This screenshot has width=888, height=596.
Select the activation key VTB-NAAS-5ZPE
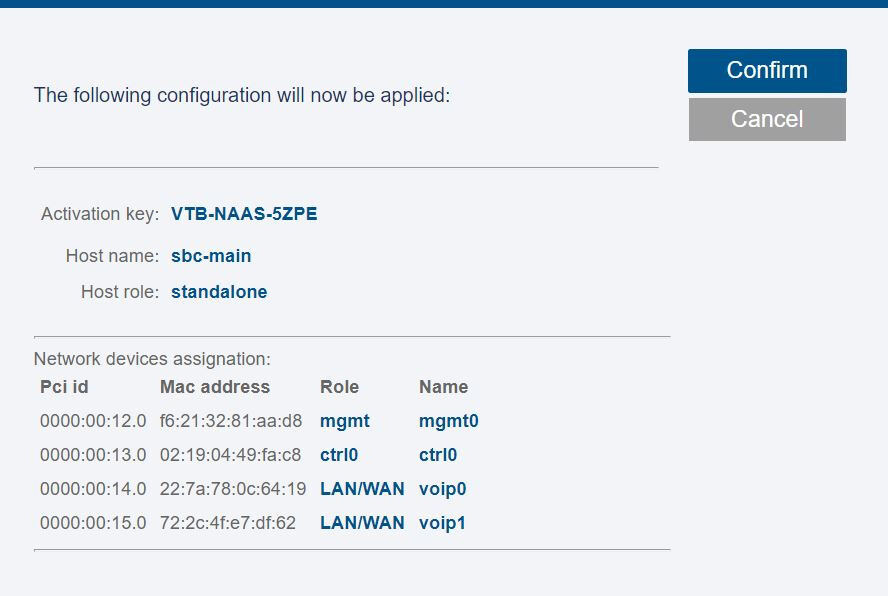[x=244, y=214]
